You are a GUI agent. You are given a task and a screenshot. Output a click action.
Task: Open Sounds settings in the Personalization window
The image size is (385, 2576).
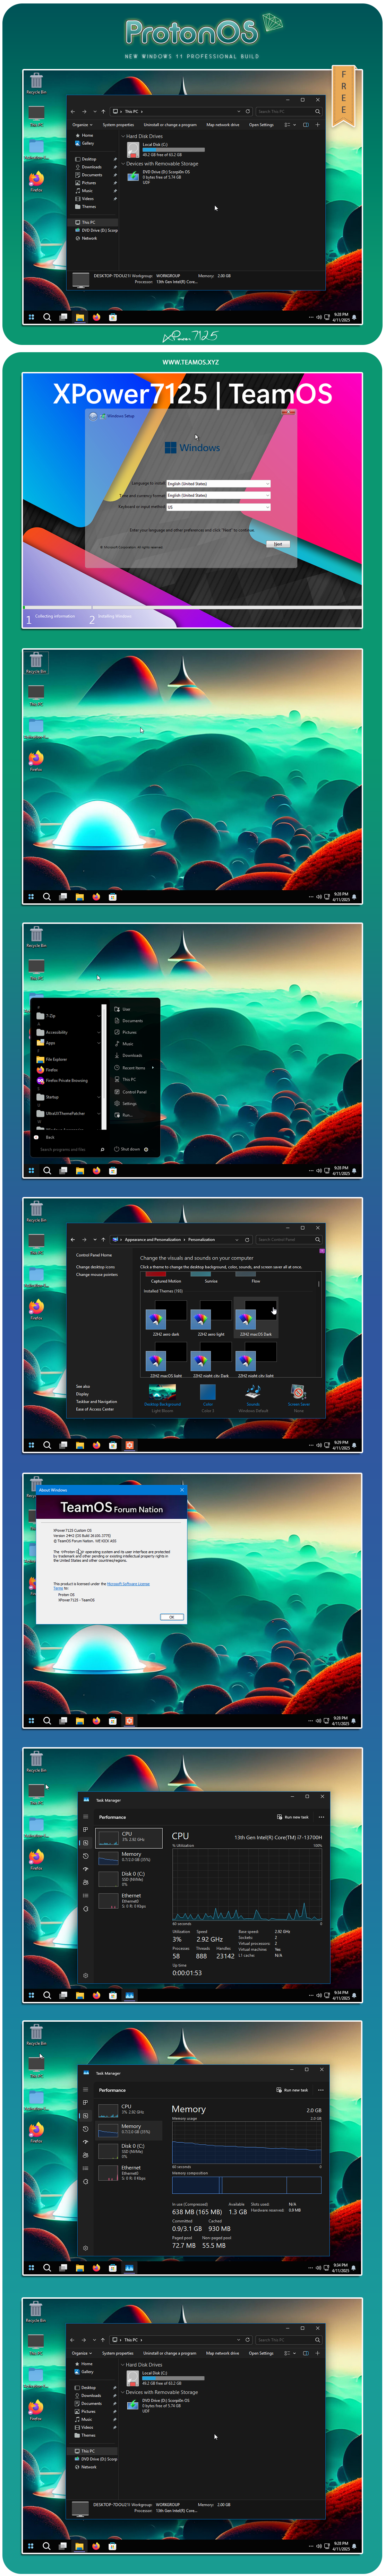[253, 1397]
